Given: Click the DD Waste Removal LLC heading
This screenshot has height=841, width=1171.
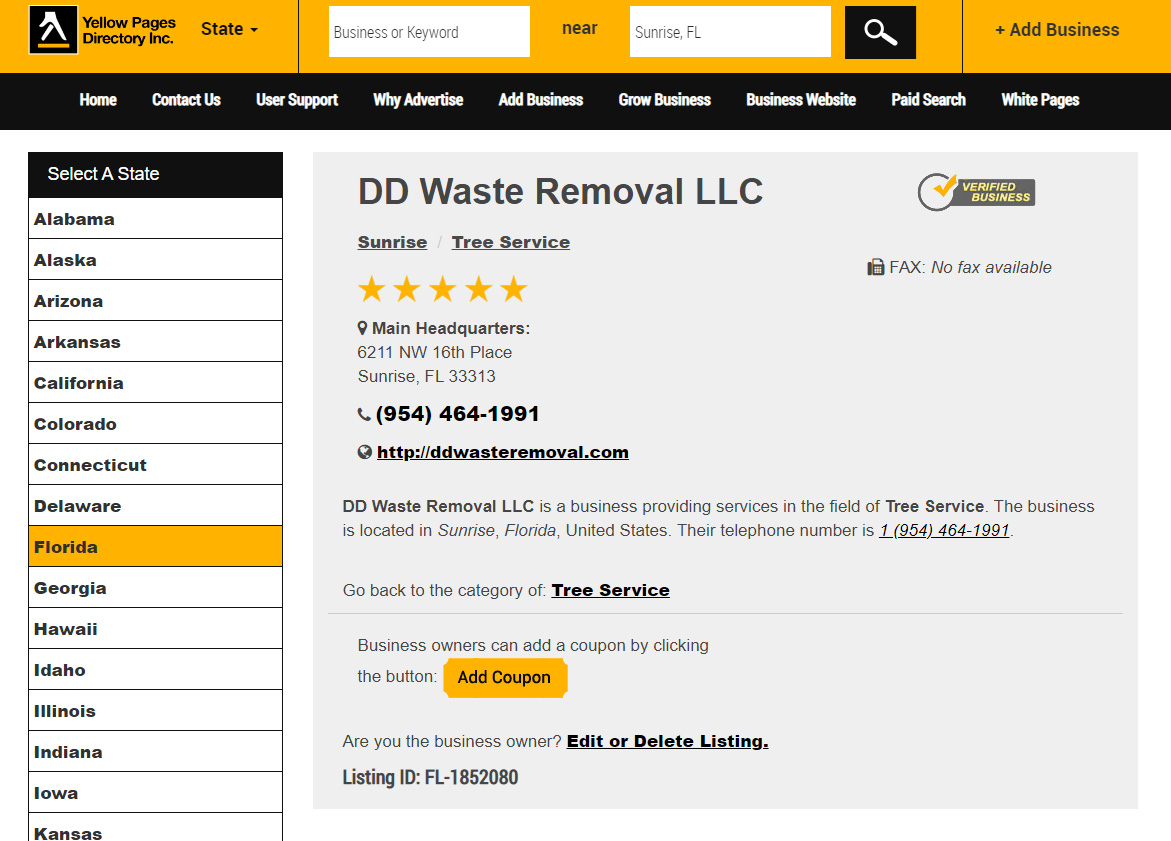Looking at the screenshot, I should (560, 191).
